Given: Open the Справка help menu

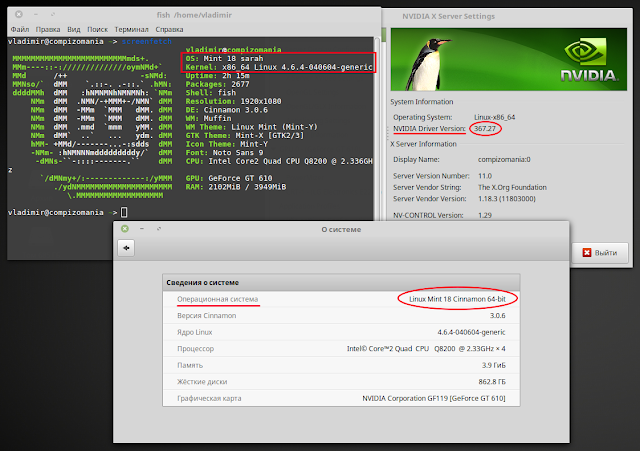Looking at the screenshot, I should coord(180,30).
